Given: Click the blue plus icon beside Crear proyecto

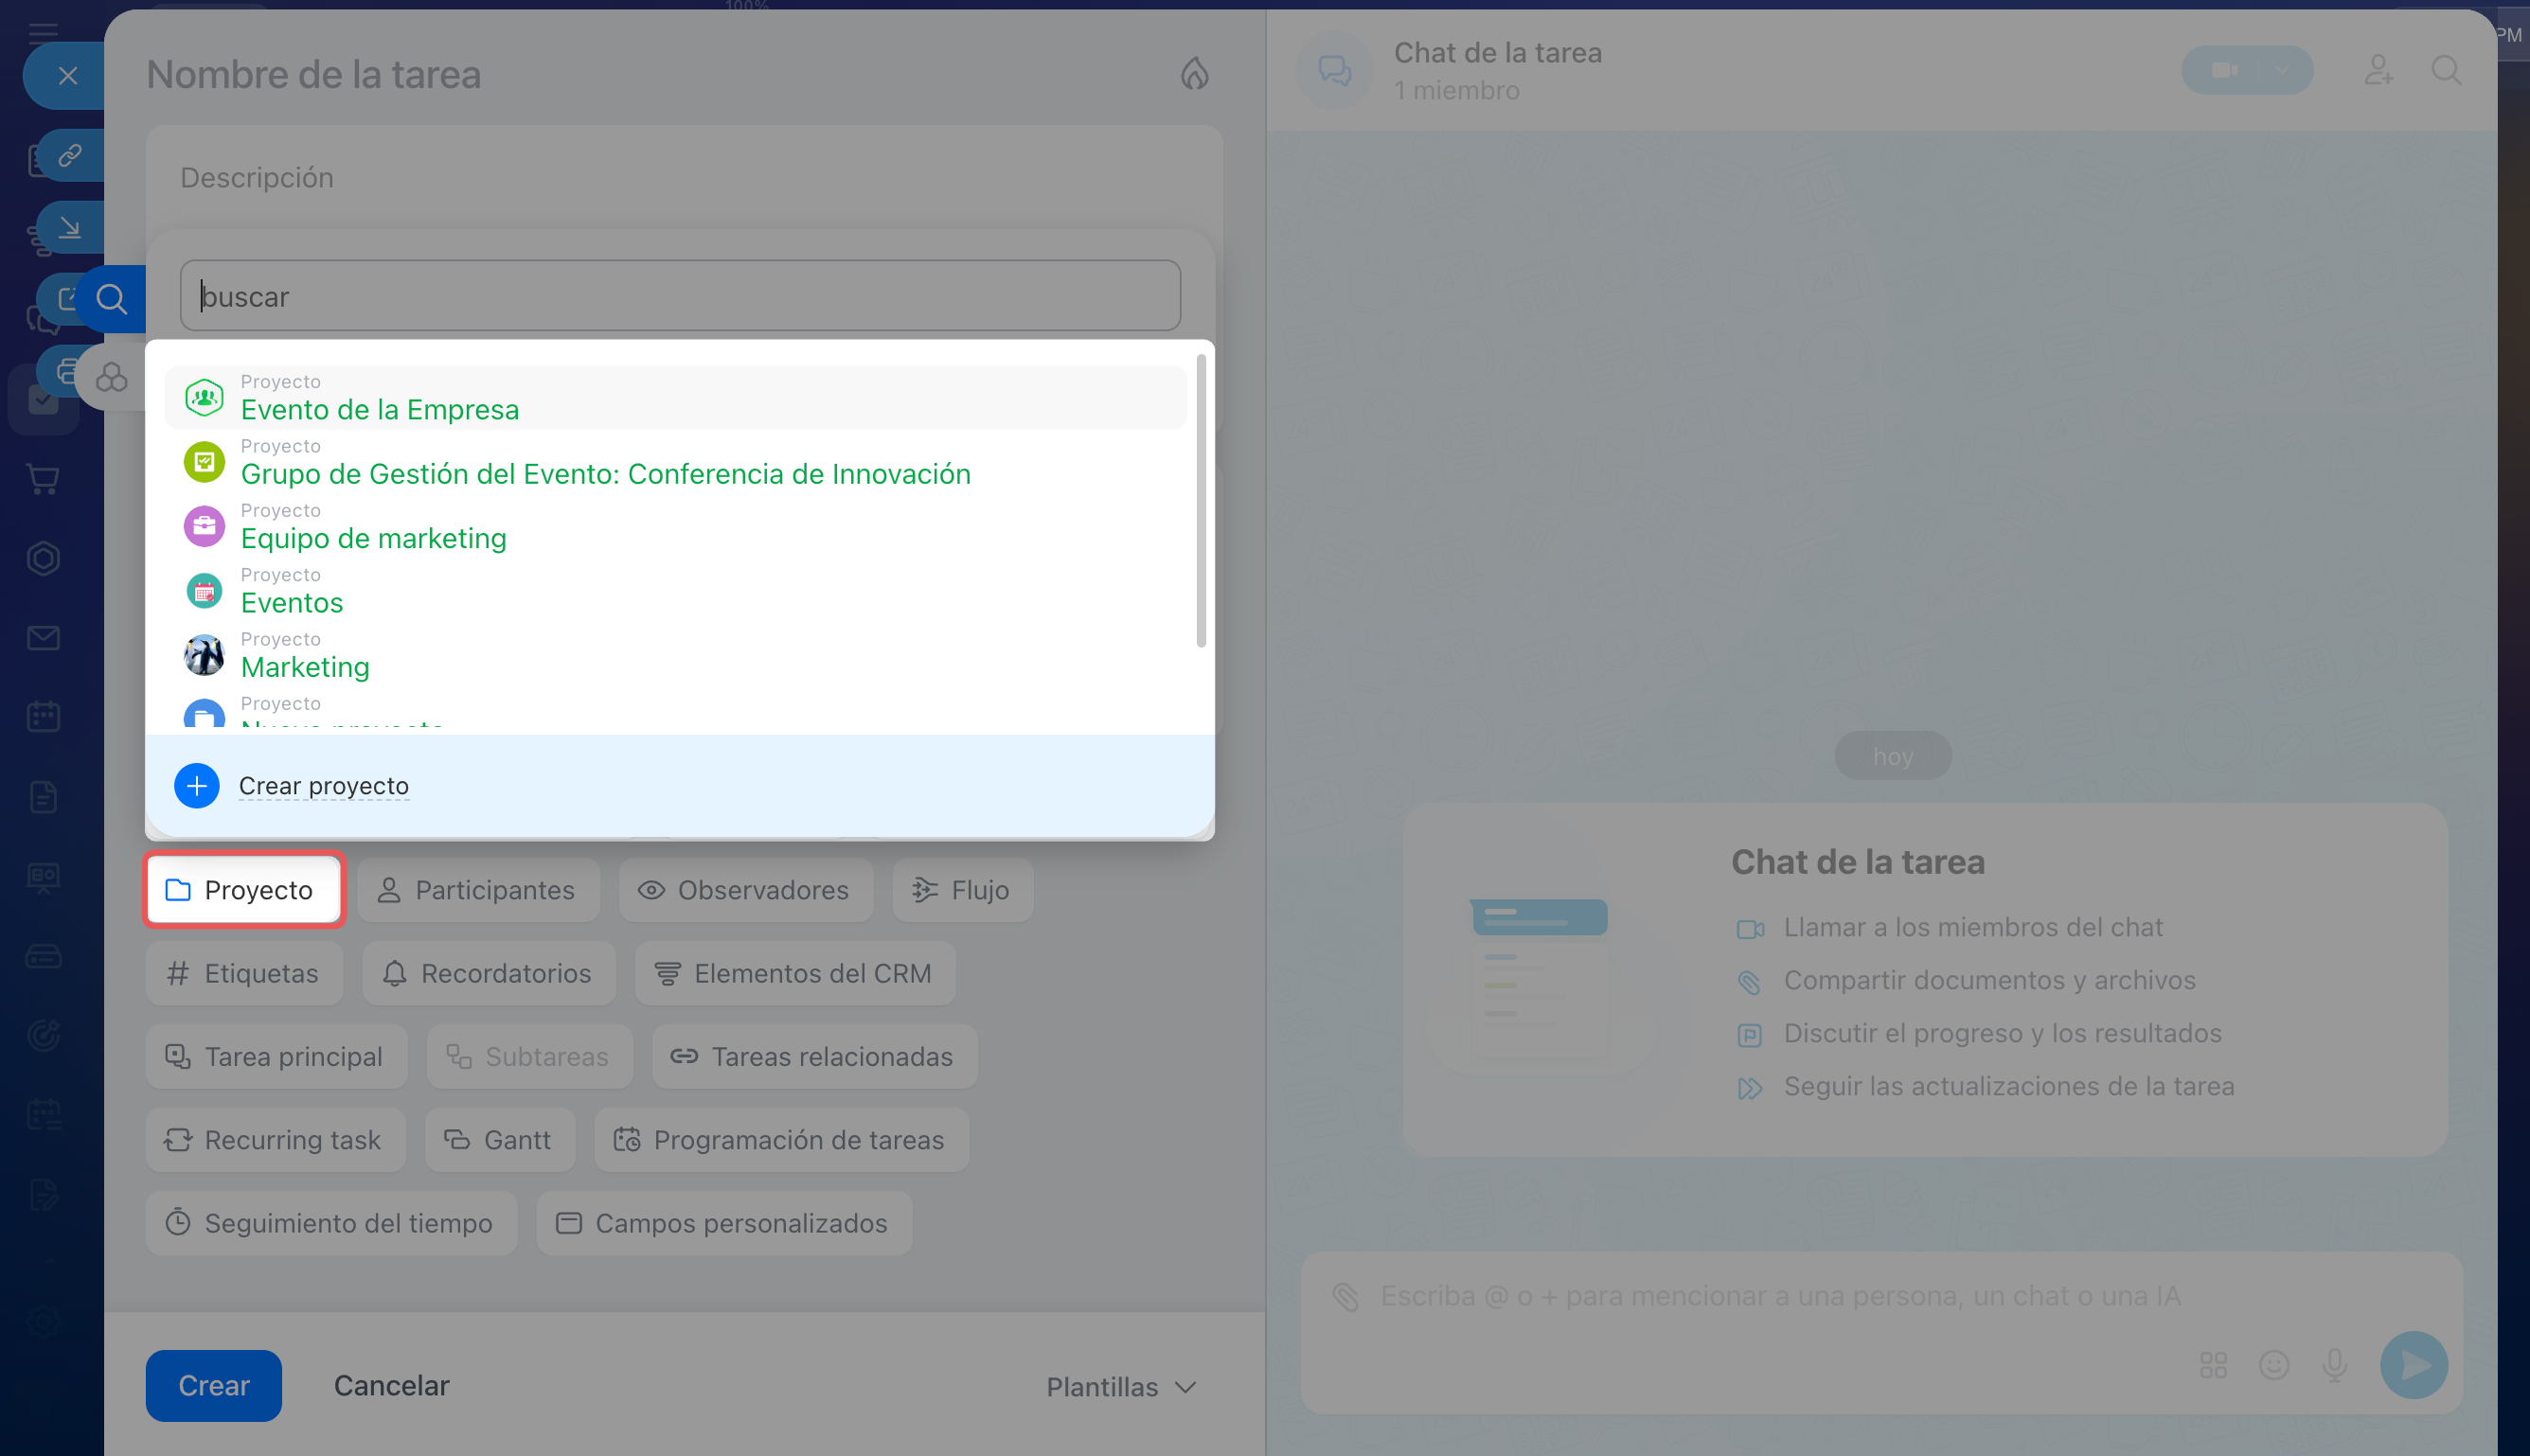Looking at the screenshot, I should 197,786.
